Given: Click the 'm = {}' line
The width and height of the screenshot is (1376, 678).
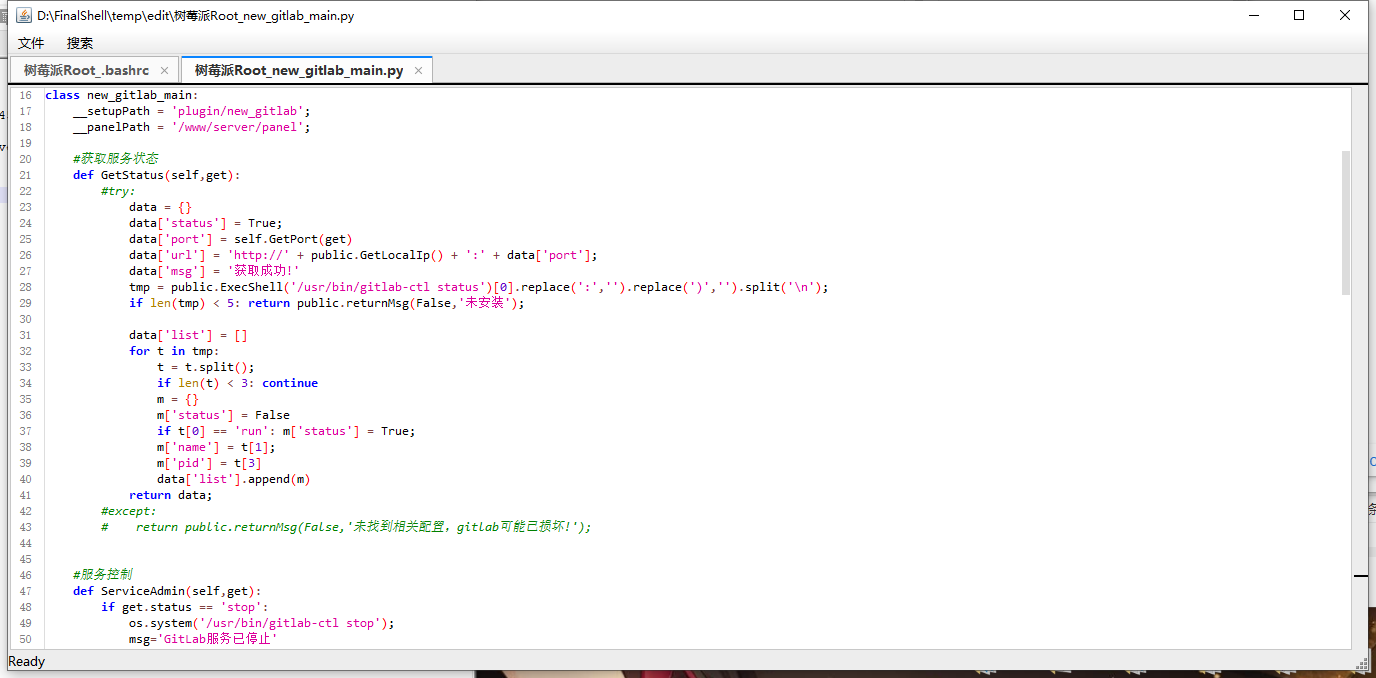Looking at the screenshot, I should pyautogui.click(x=178, y=399).
